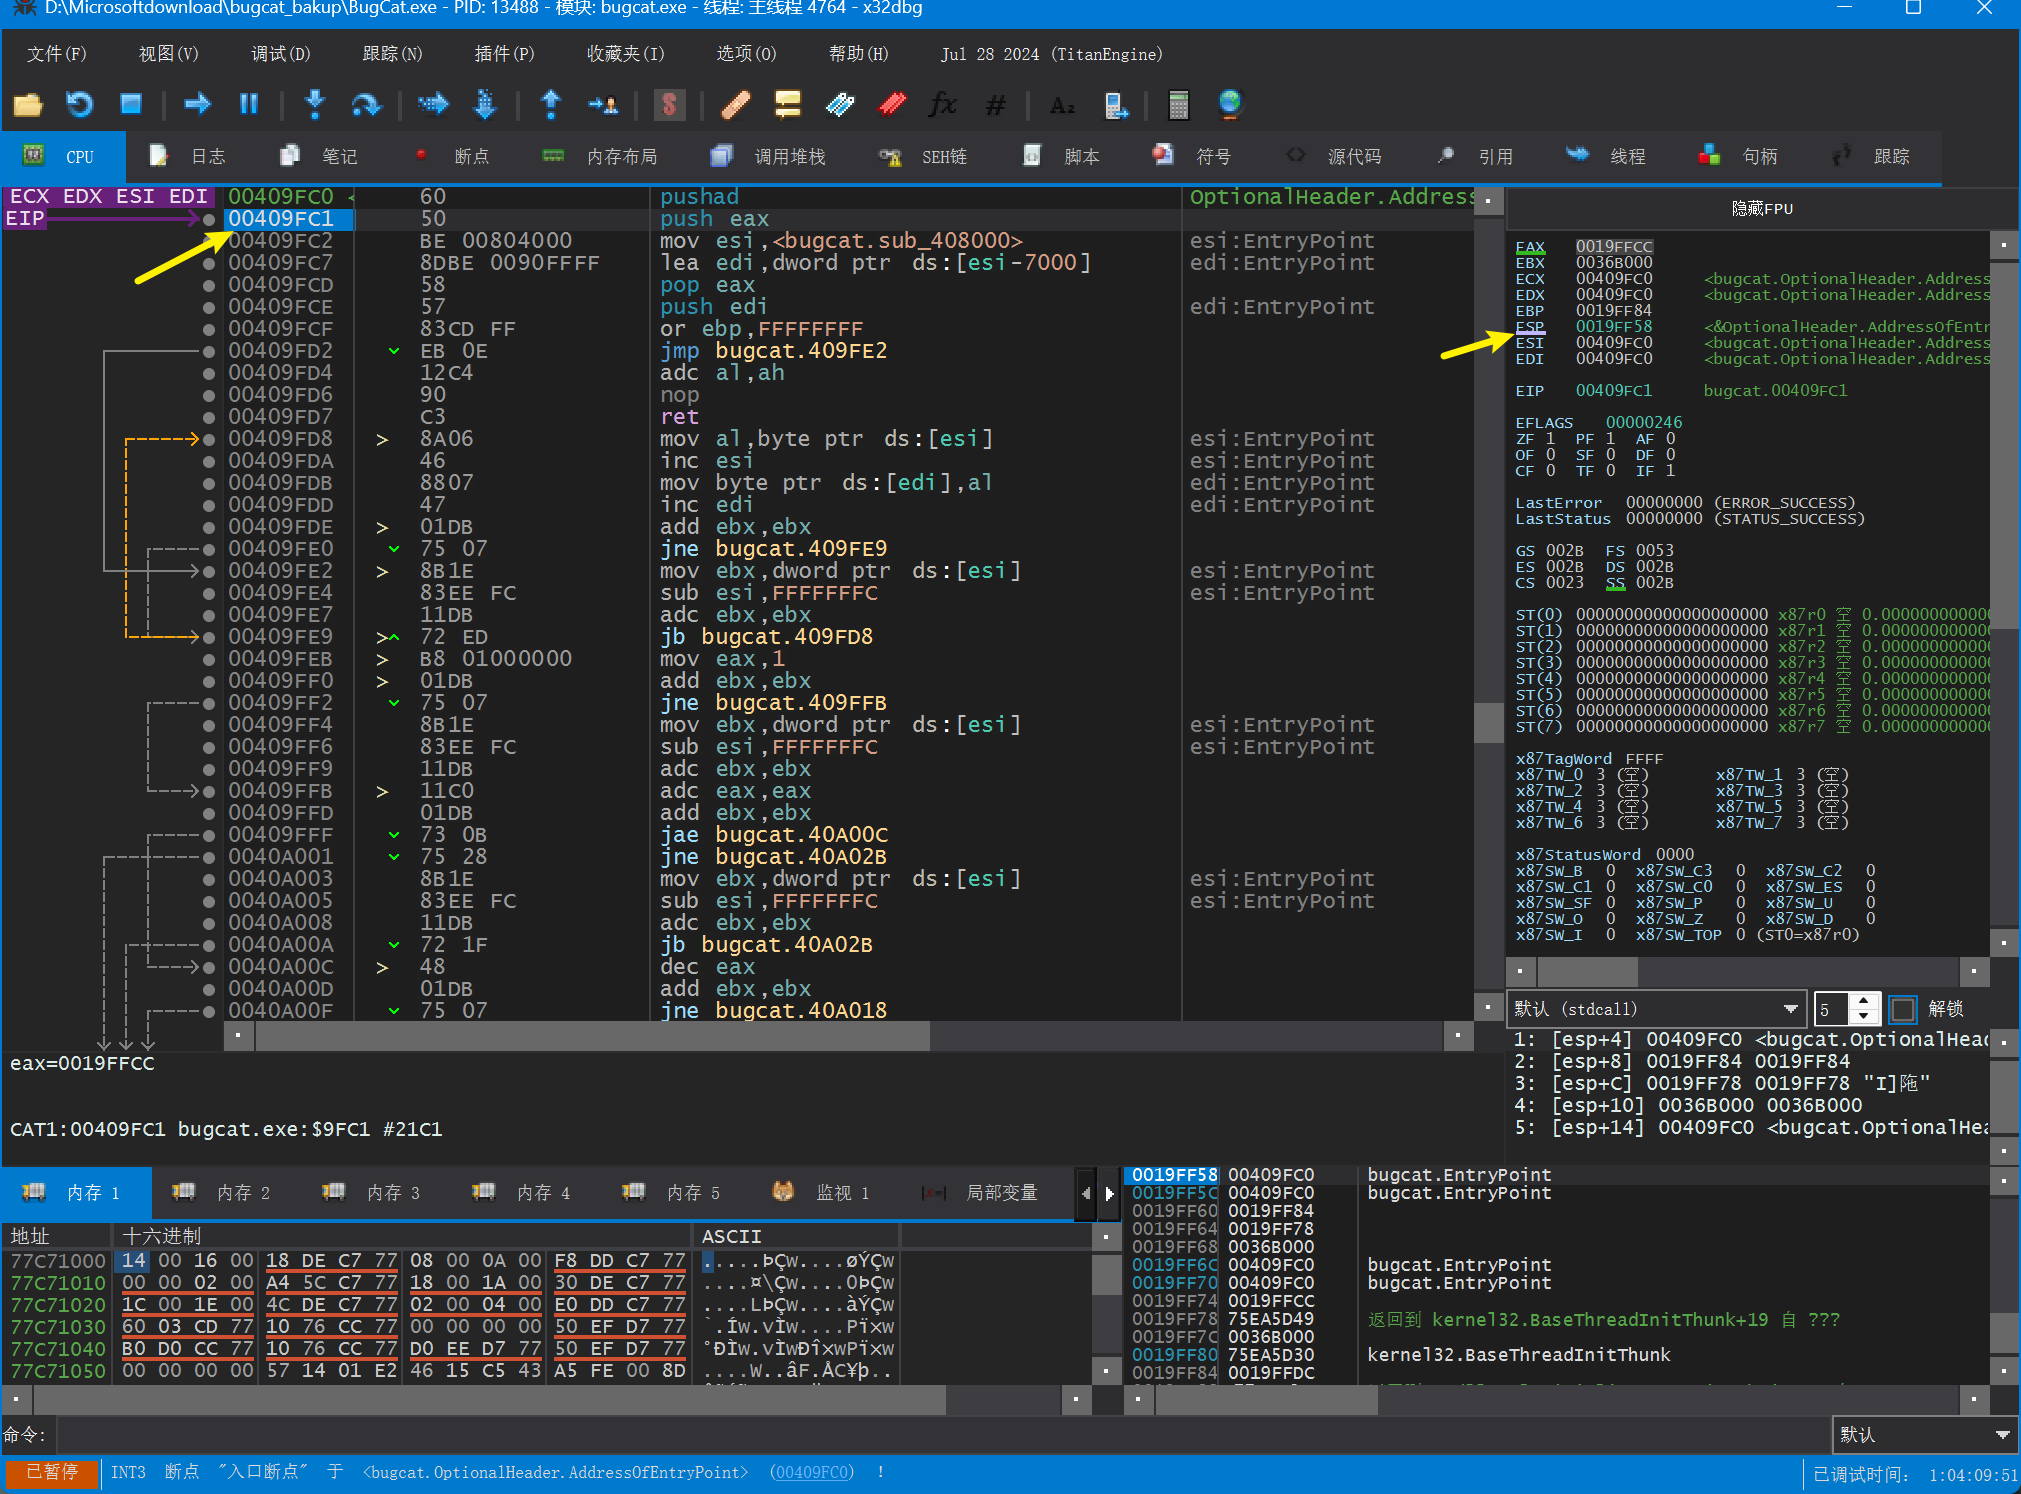
Task: Restart the debugged program
Action: [79, 104]
